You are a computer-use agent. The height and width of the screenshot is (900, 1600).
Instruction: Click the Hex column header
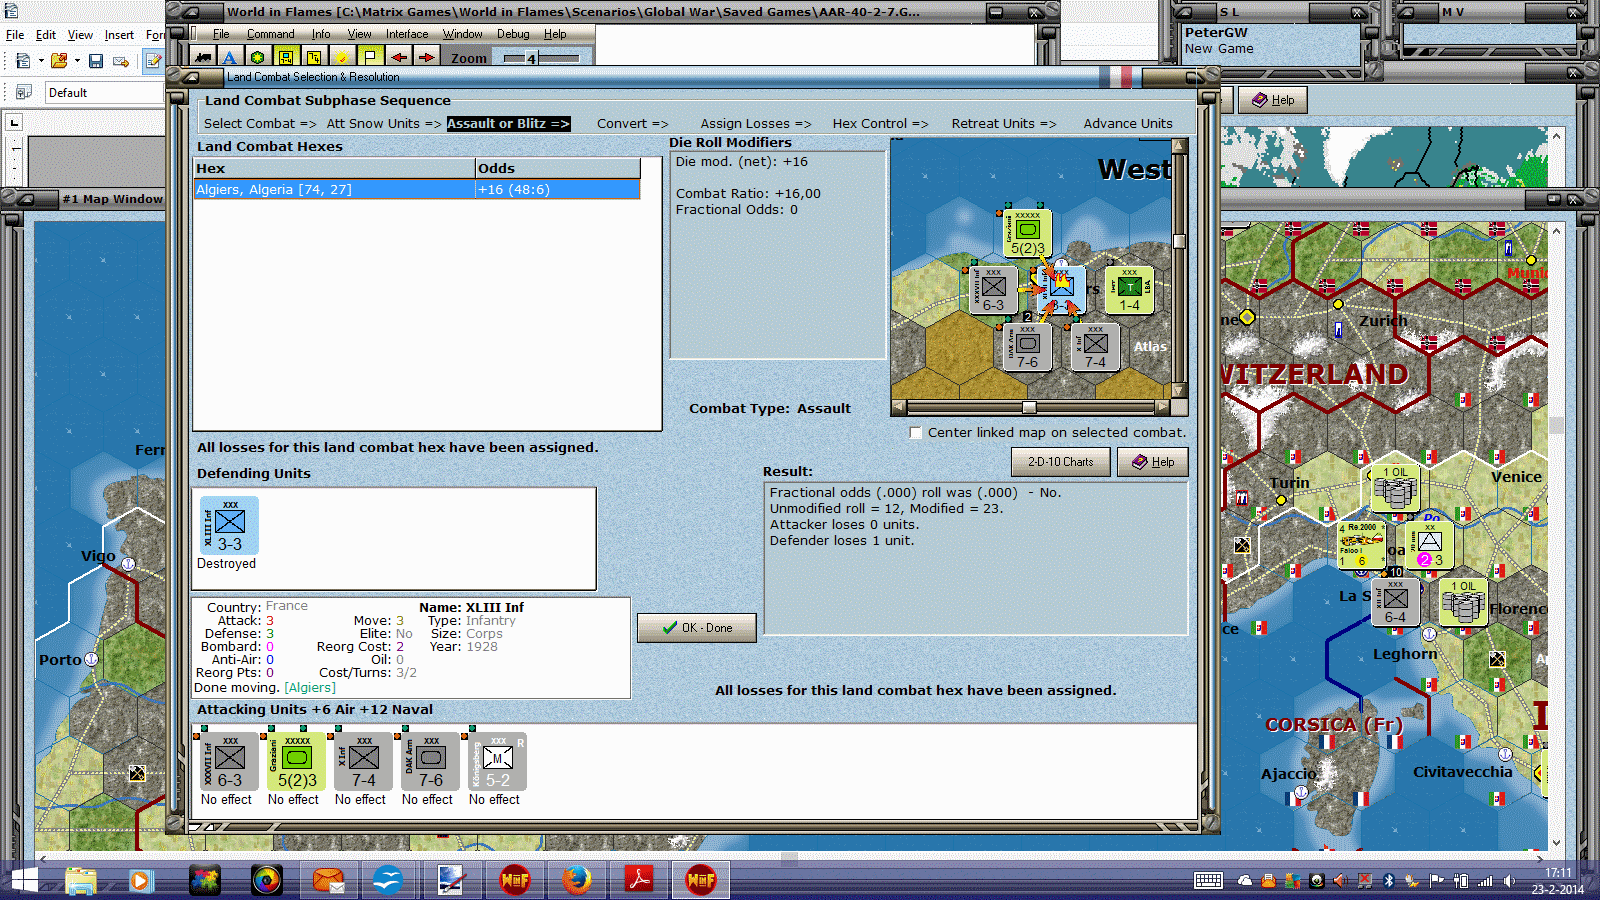(334, 168)
